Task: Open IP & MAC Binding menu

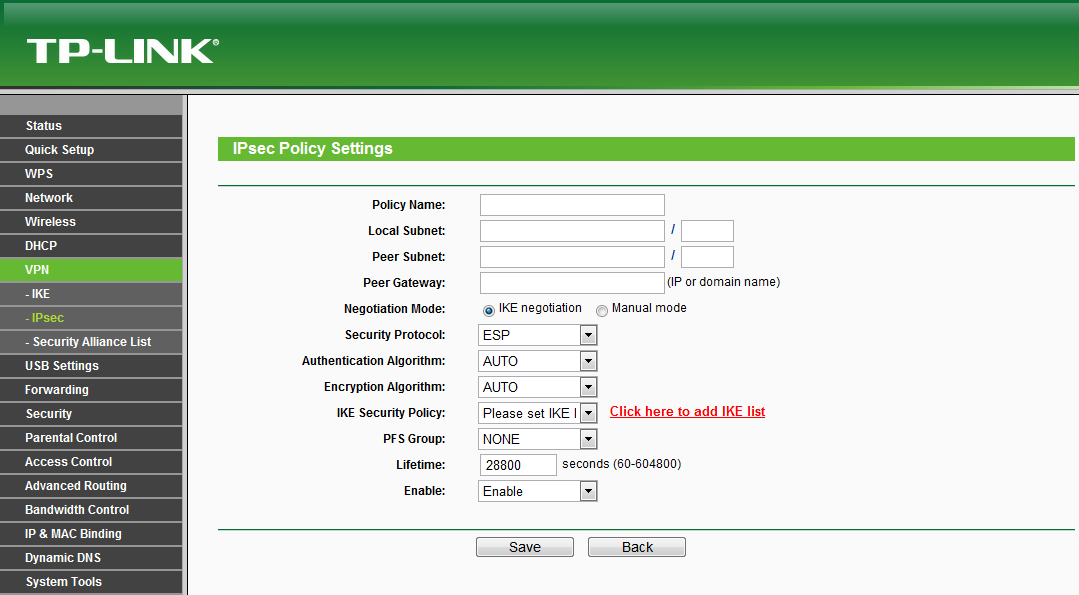Action: point(91,534)
